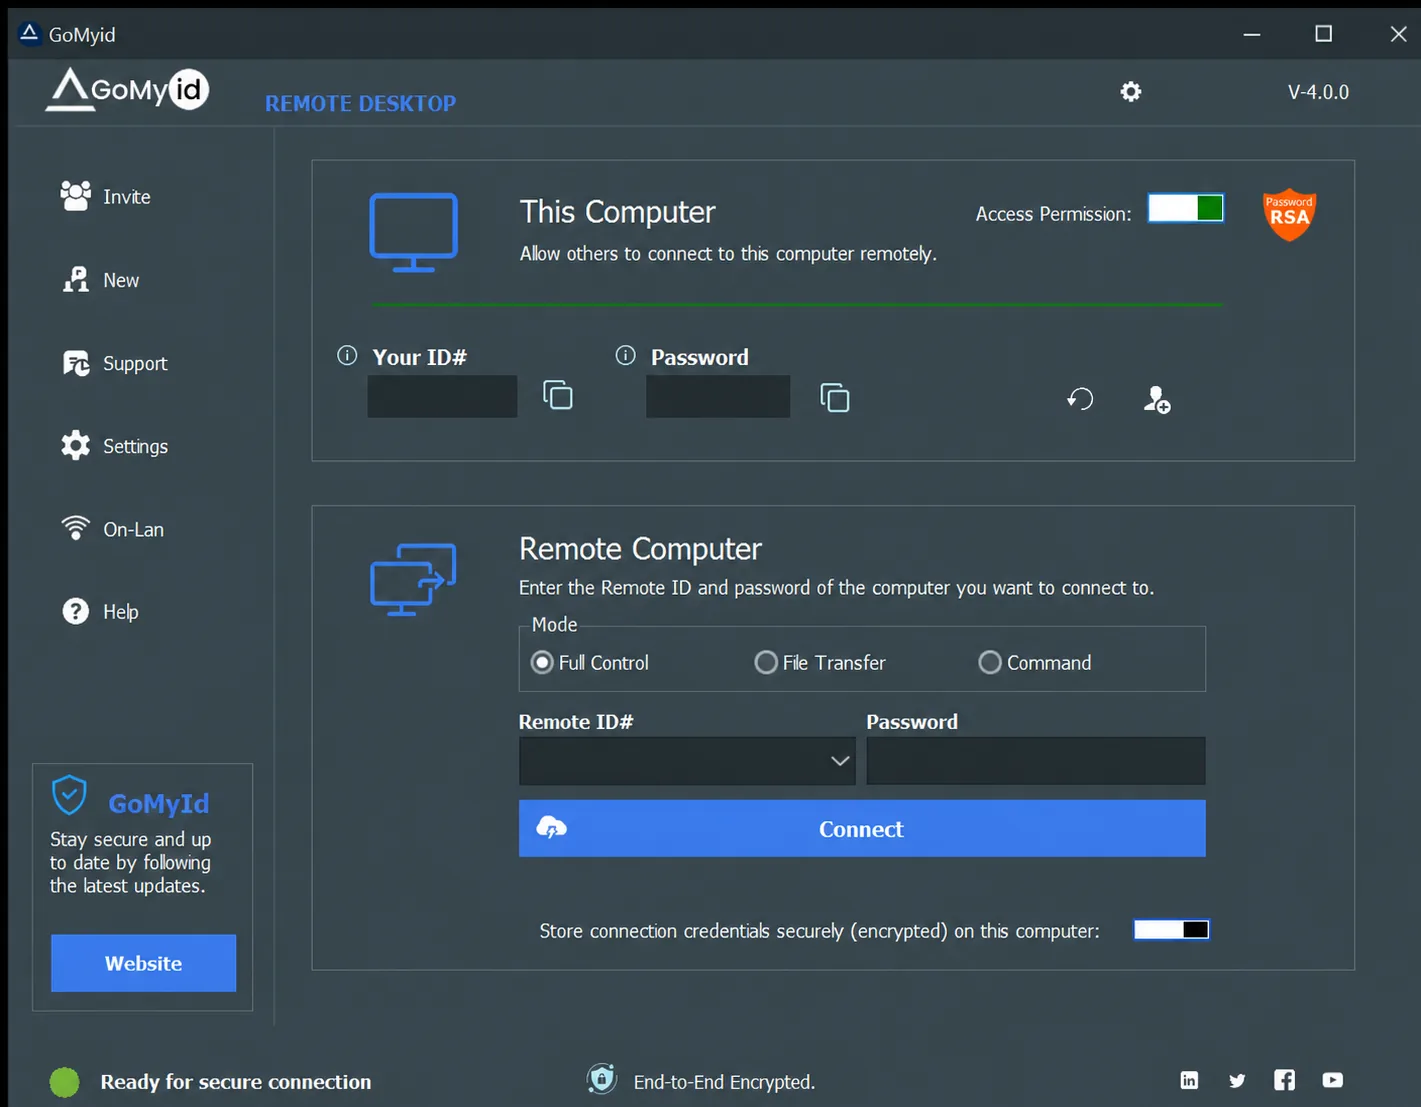This screenshot has height=1107, width=1421.
Task: Click REMOTE DESKTOP heading link
Action: tap(360, 103)
